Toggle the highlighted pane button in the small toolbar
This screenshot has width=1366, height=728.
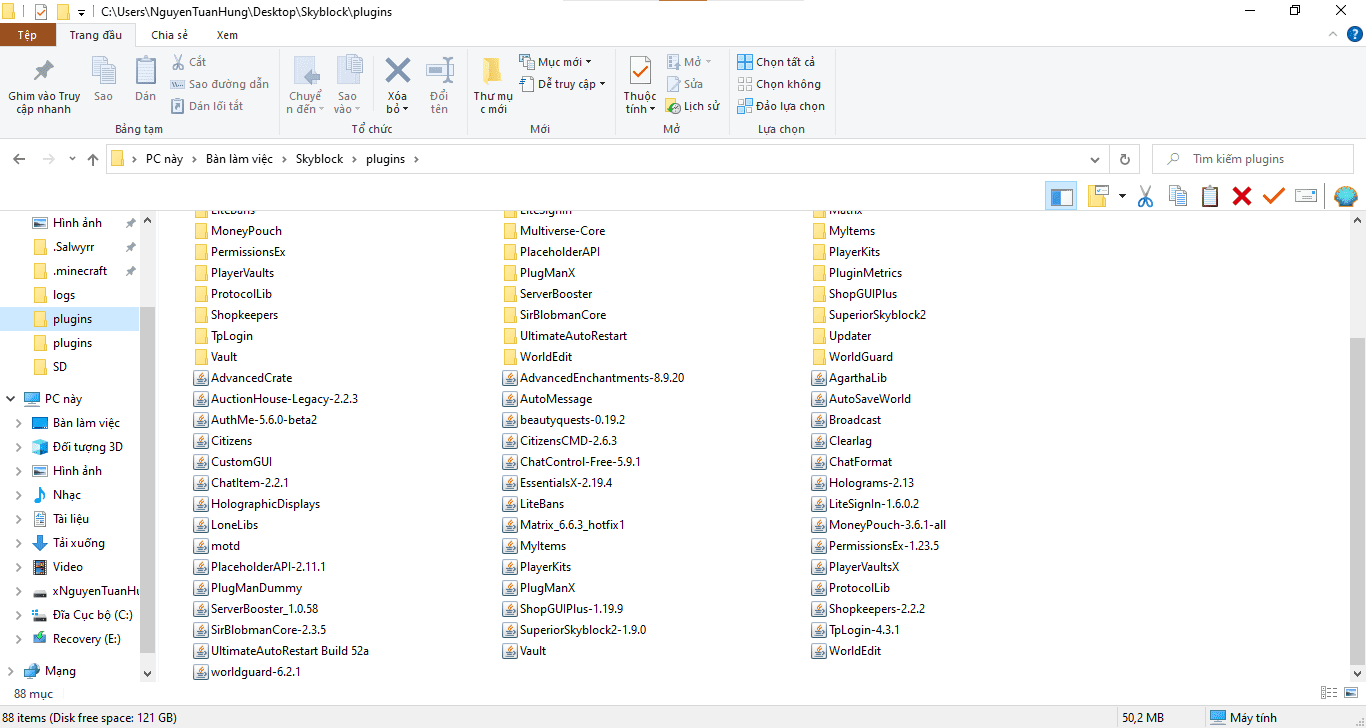click(x=1061, y=196)
